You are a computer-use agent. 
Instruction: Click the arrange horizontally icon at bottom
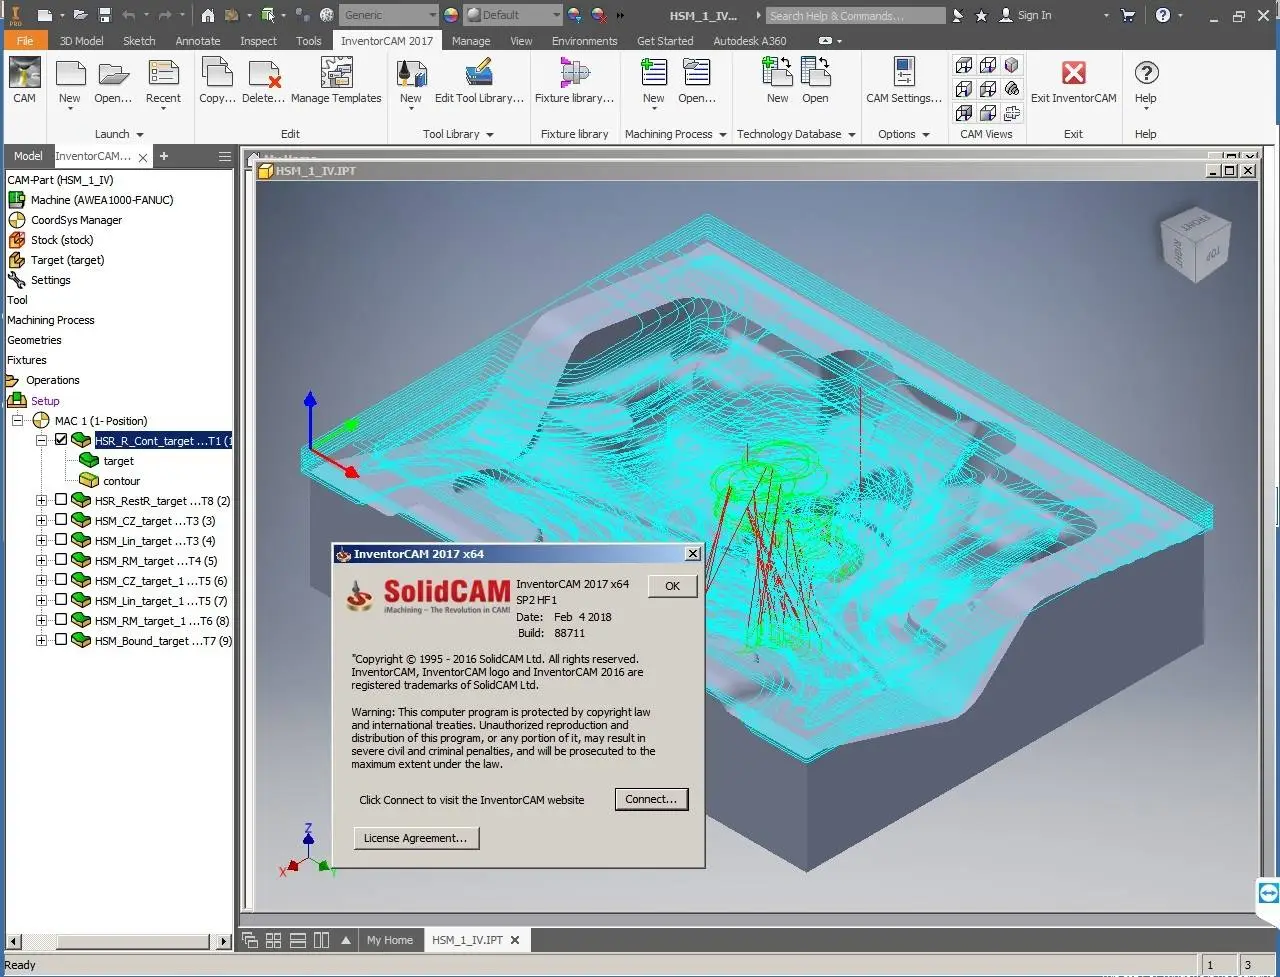(x=297, y=940)
